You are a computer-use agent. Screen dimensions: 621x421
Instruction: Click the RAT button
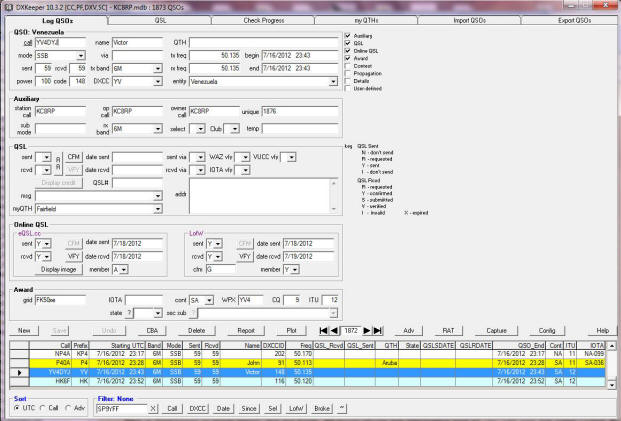(x=448, y=331)
